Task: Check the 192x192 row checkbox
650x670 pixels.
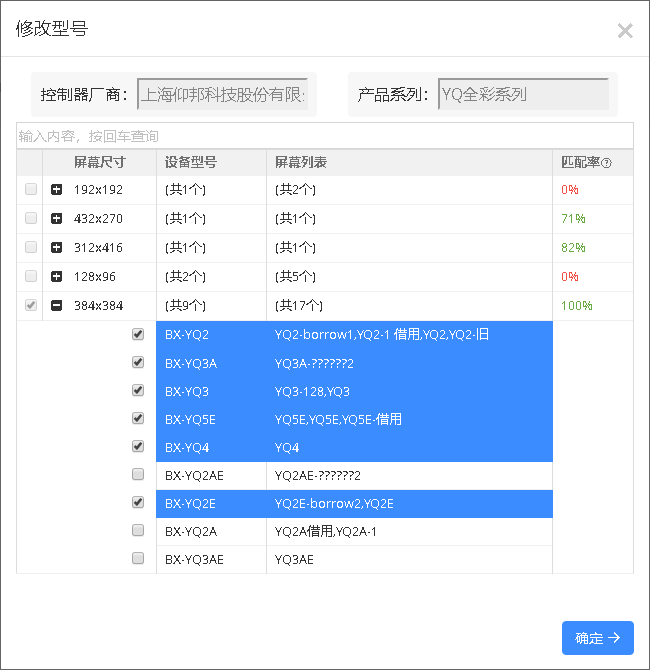Action: (31, 189)
